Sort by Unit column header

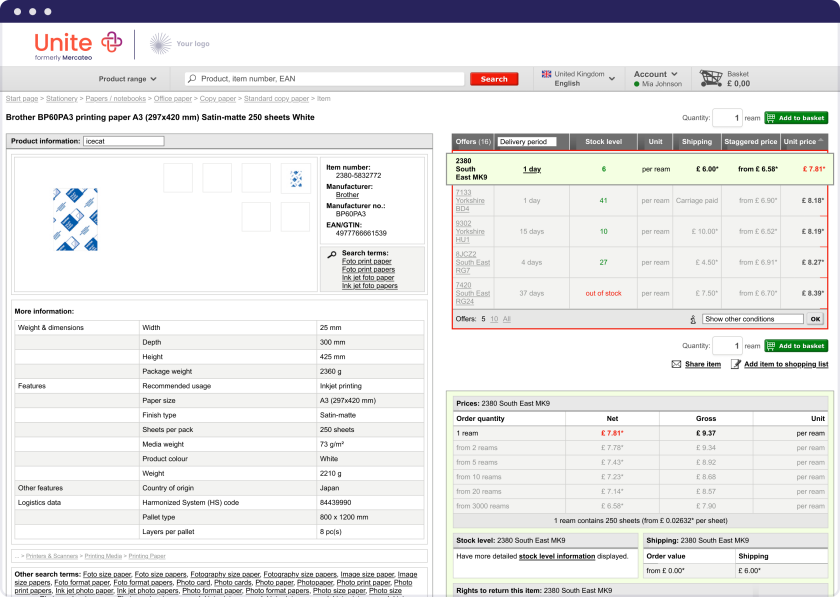[x=655, y=141]
